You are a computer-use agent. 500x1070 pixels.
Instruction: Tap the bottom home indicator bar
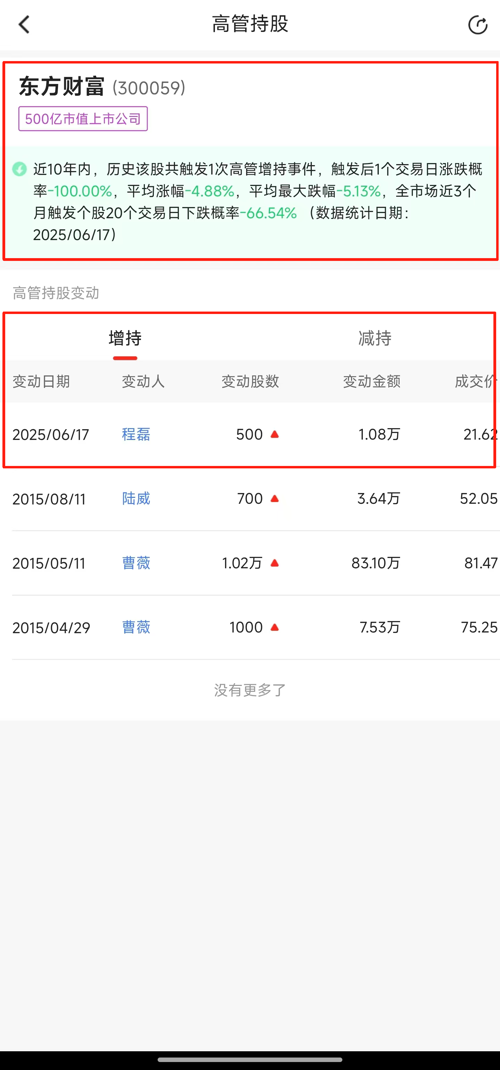250,1059
